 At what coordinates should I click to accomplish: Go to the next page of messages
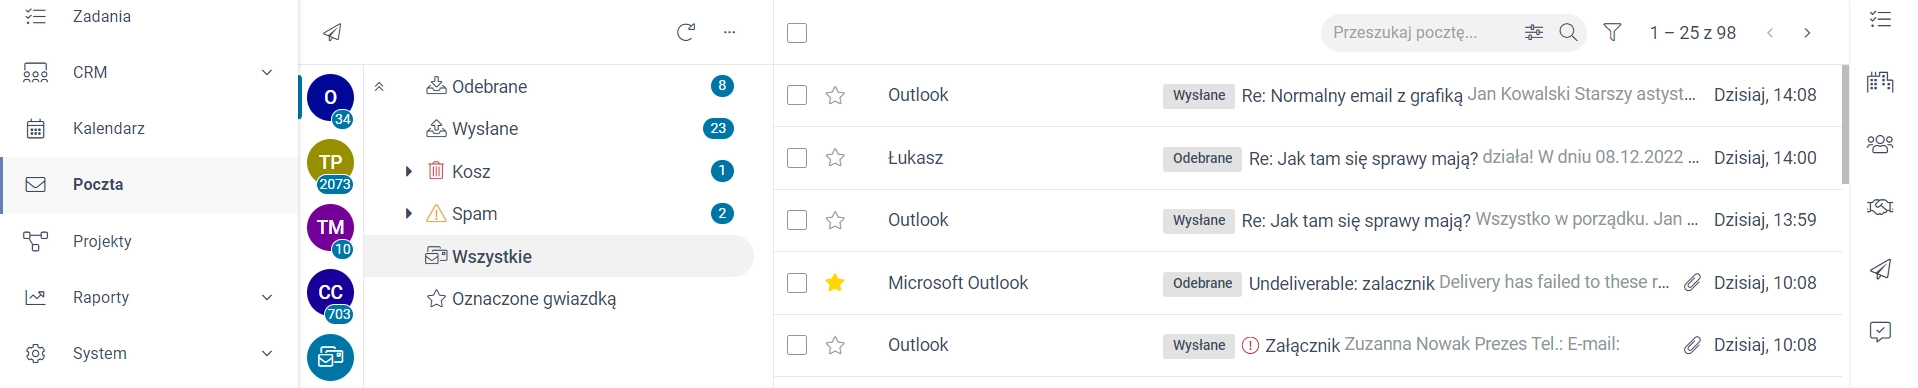point(1807,33)
